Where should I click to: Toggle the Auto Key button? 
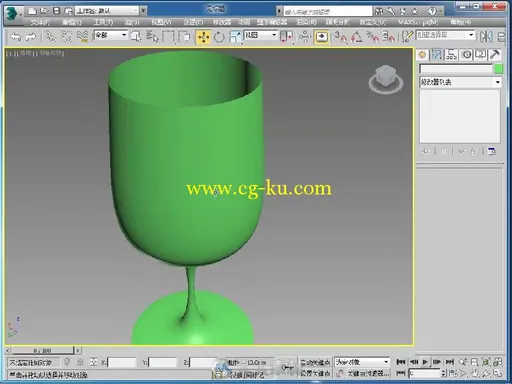click(x=315, y=362)
